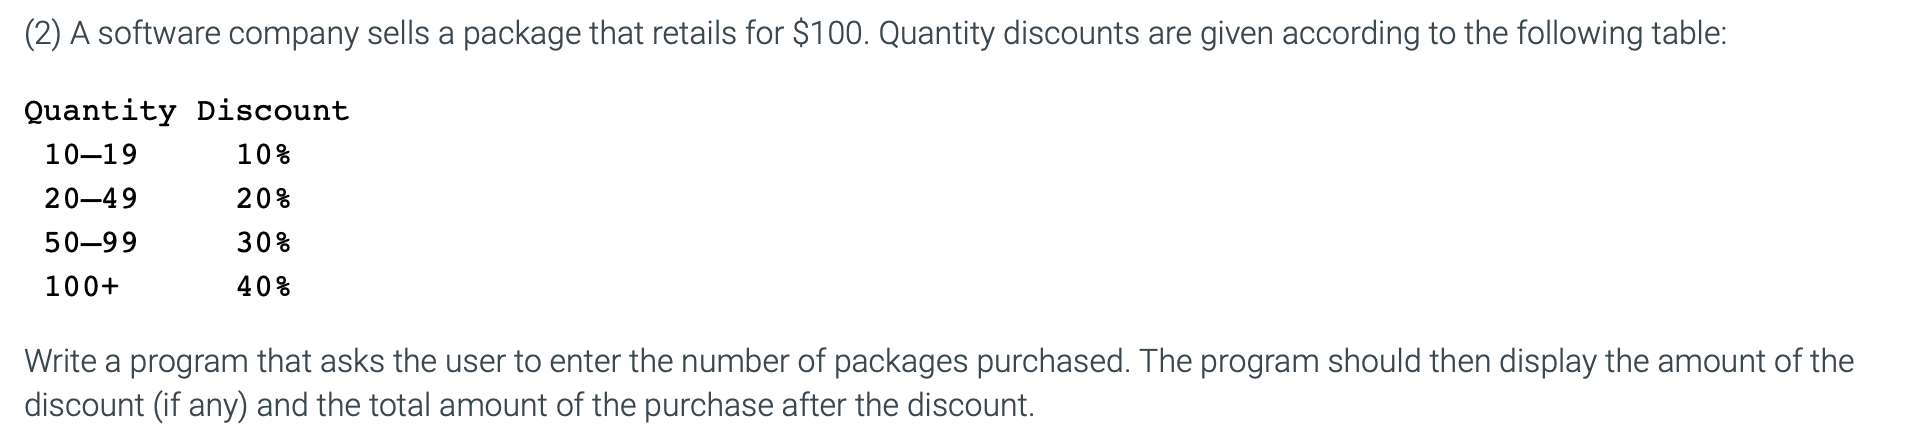Click the "(2)" problem number
Image resolution: width=1912 pixels, height=440 pixels.
(x=42, y=34)
